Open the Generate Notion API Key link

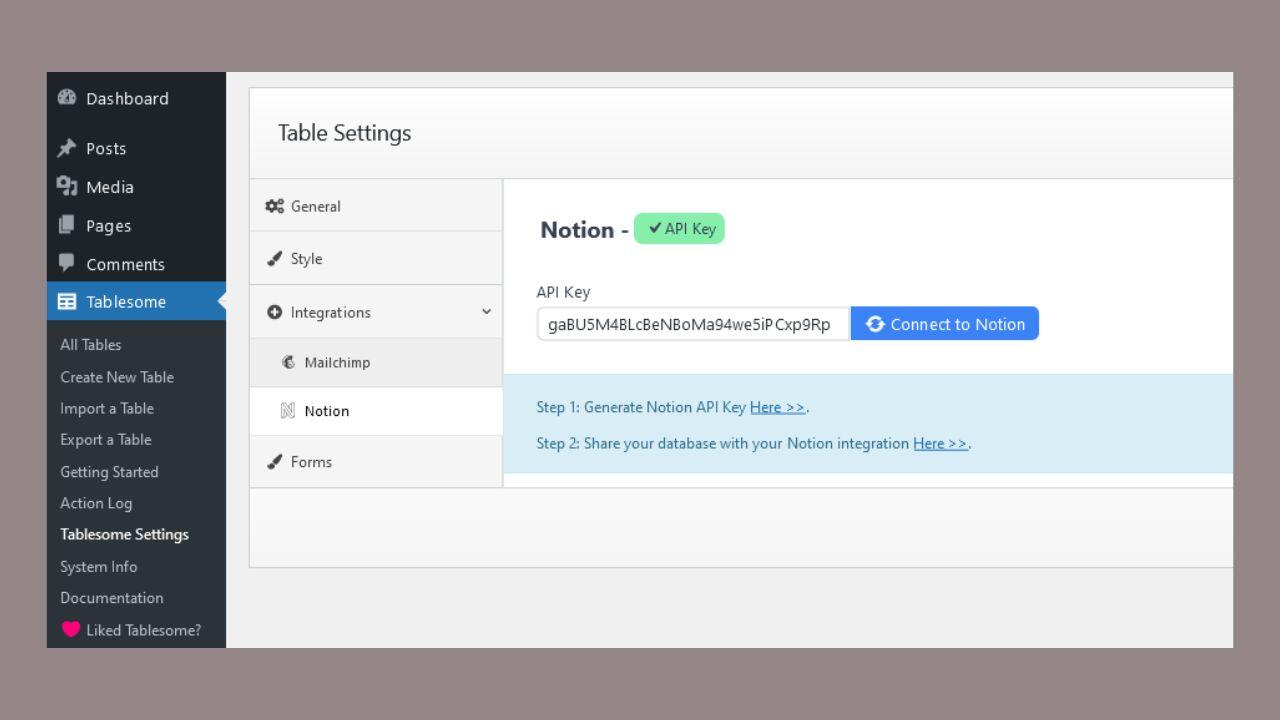coord(777,407)
